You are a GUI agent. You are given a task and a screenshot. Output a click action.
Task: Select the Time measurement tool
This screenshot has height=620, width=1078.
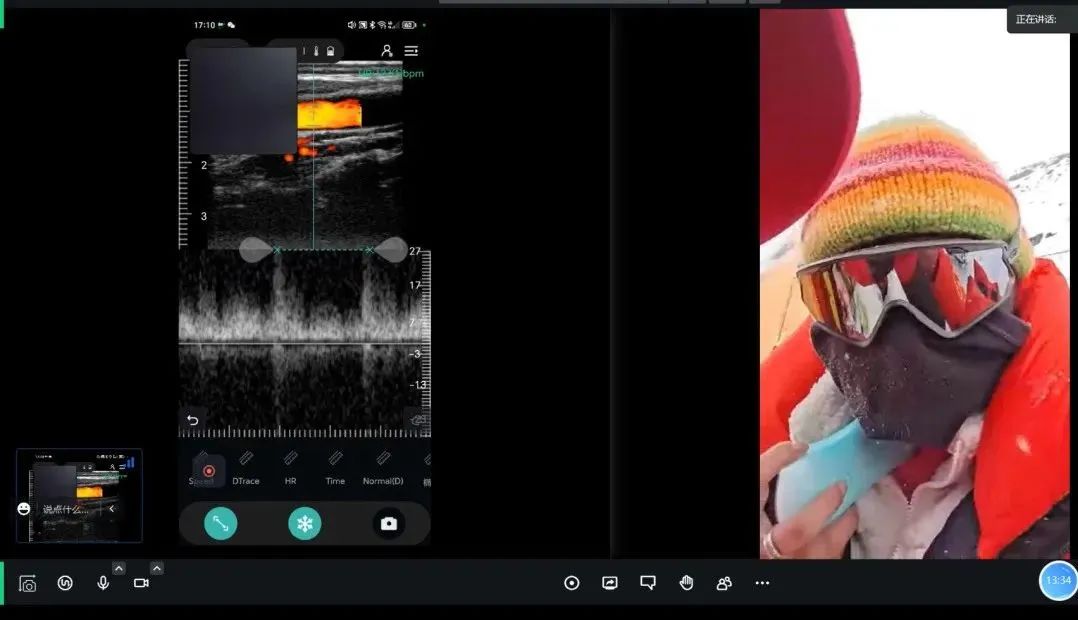click(335, 469)
